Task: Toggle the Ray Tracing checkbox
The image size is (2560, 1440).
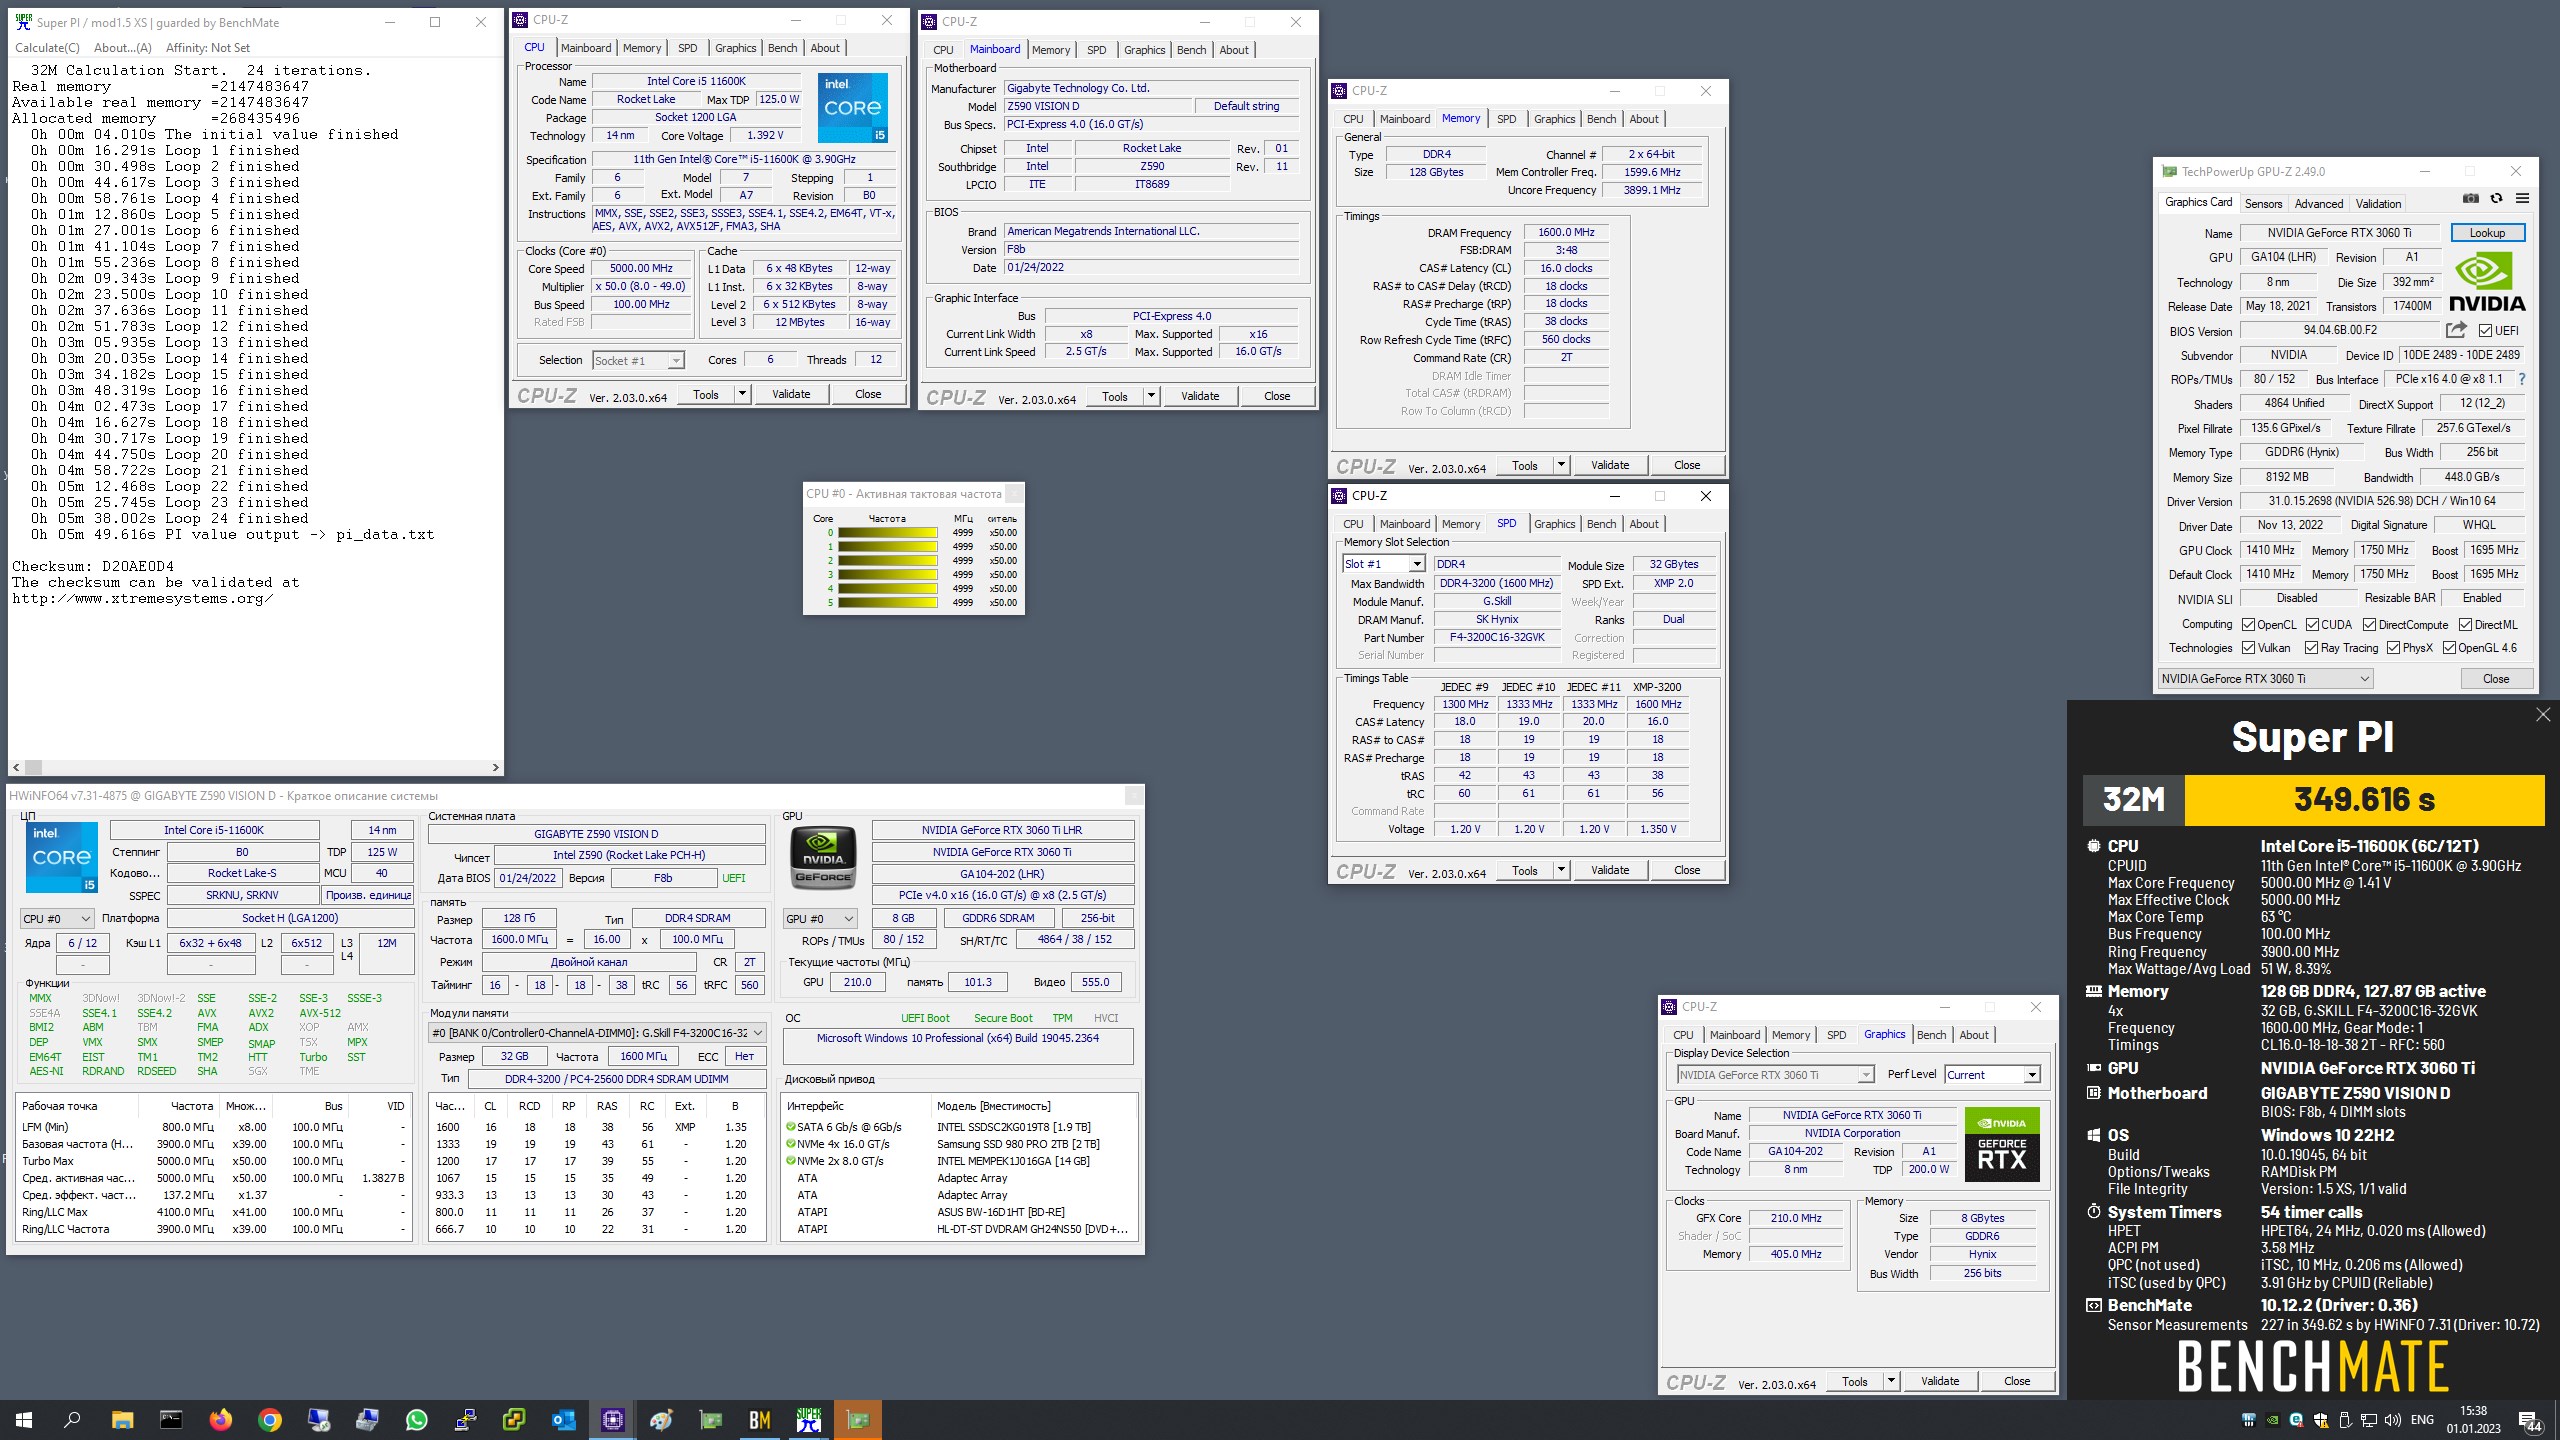Action: 2311,648
